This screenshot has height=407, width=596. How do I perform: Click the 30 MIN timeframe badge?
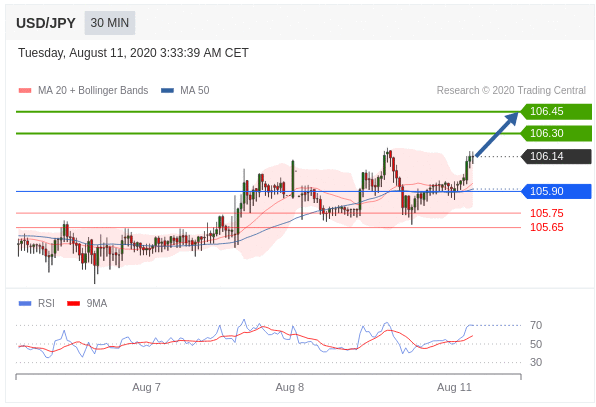click(x=109, y=23)
